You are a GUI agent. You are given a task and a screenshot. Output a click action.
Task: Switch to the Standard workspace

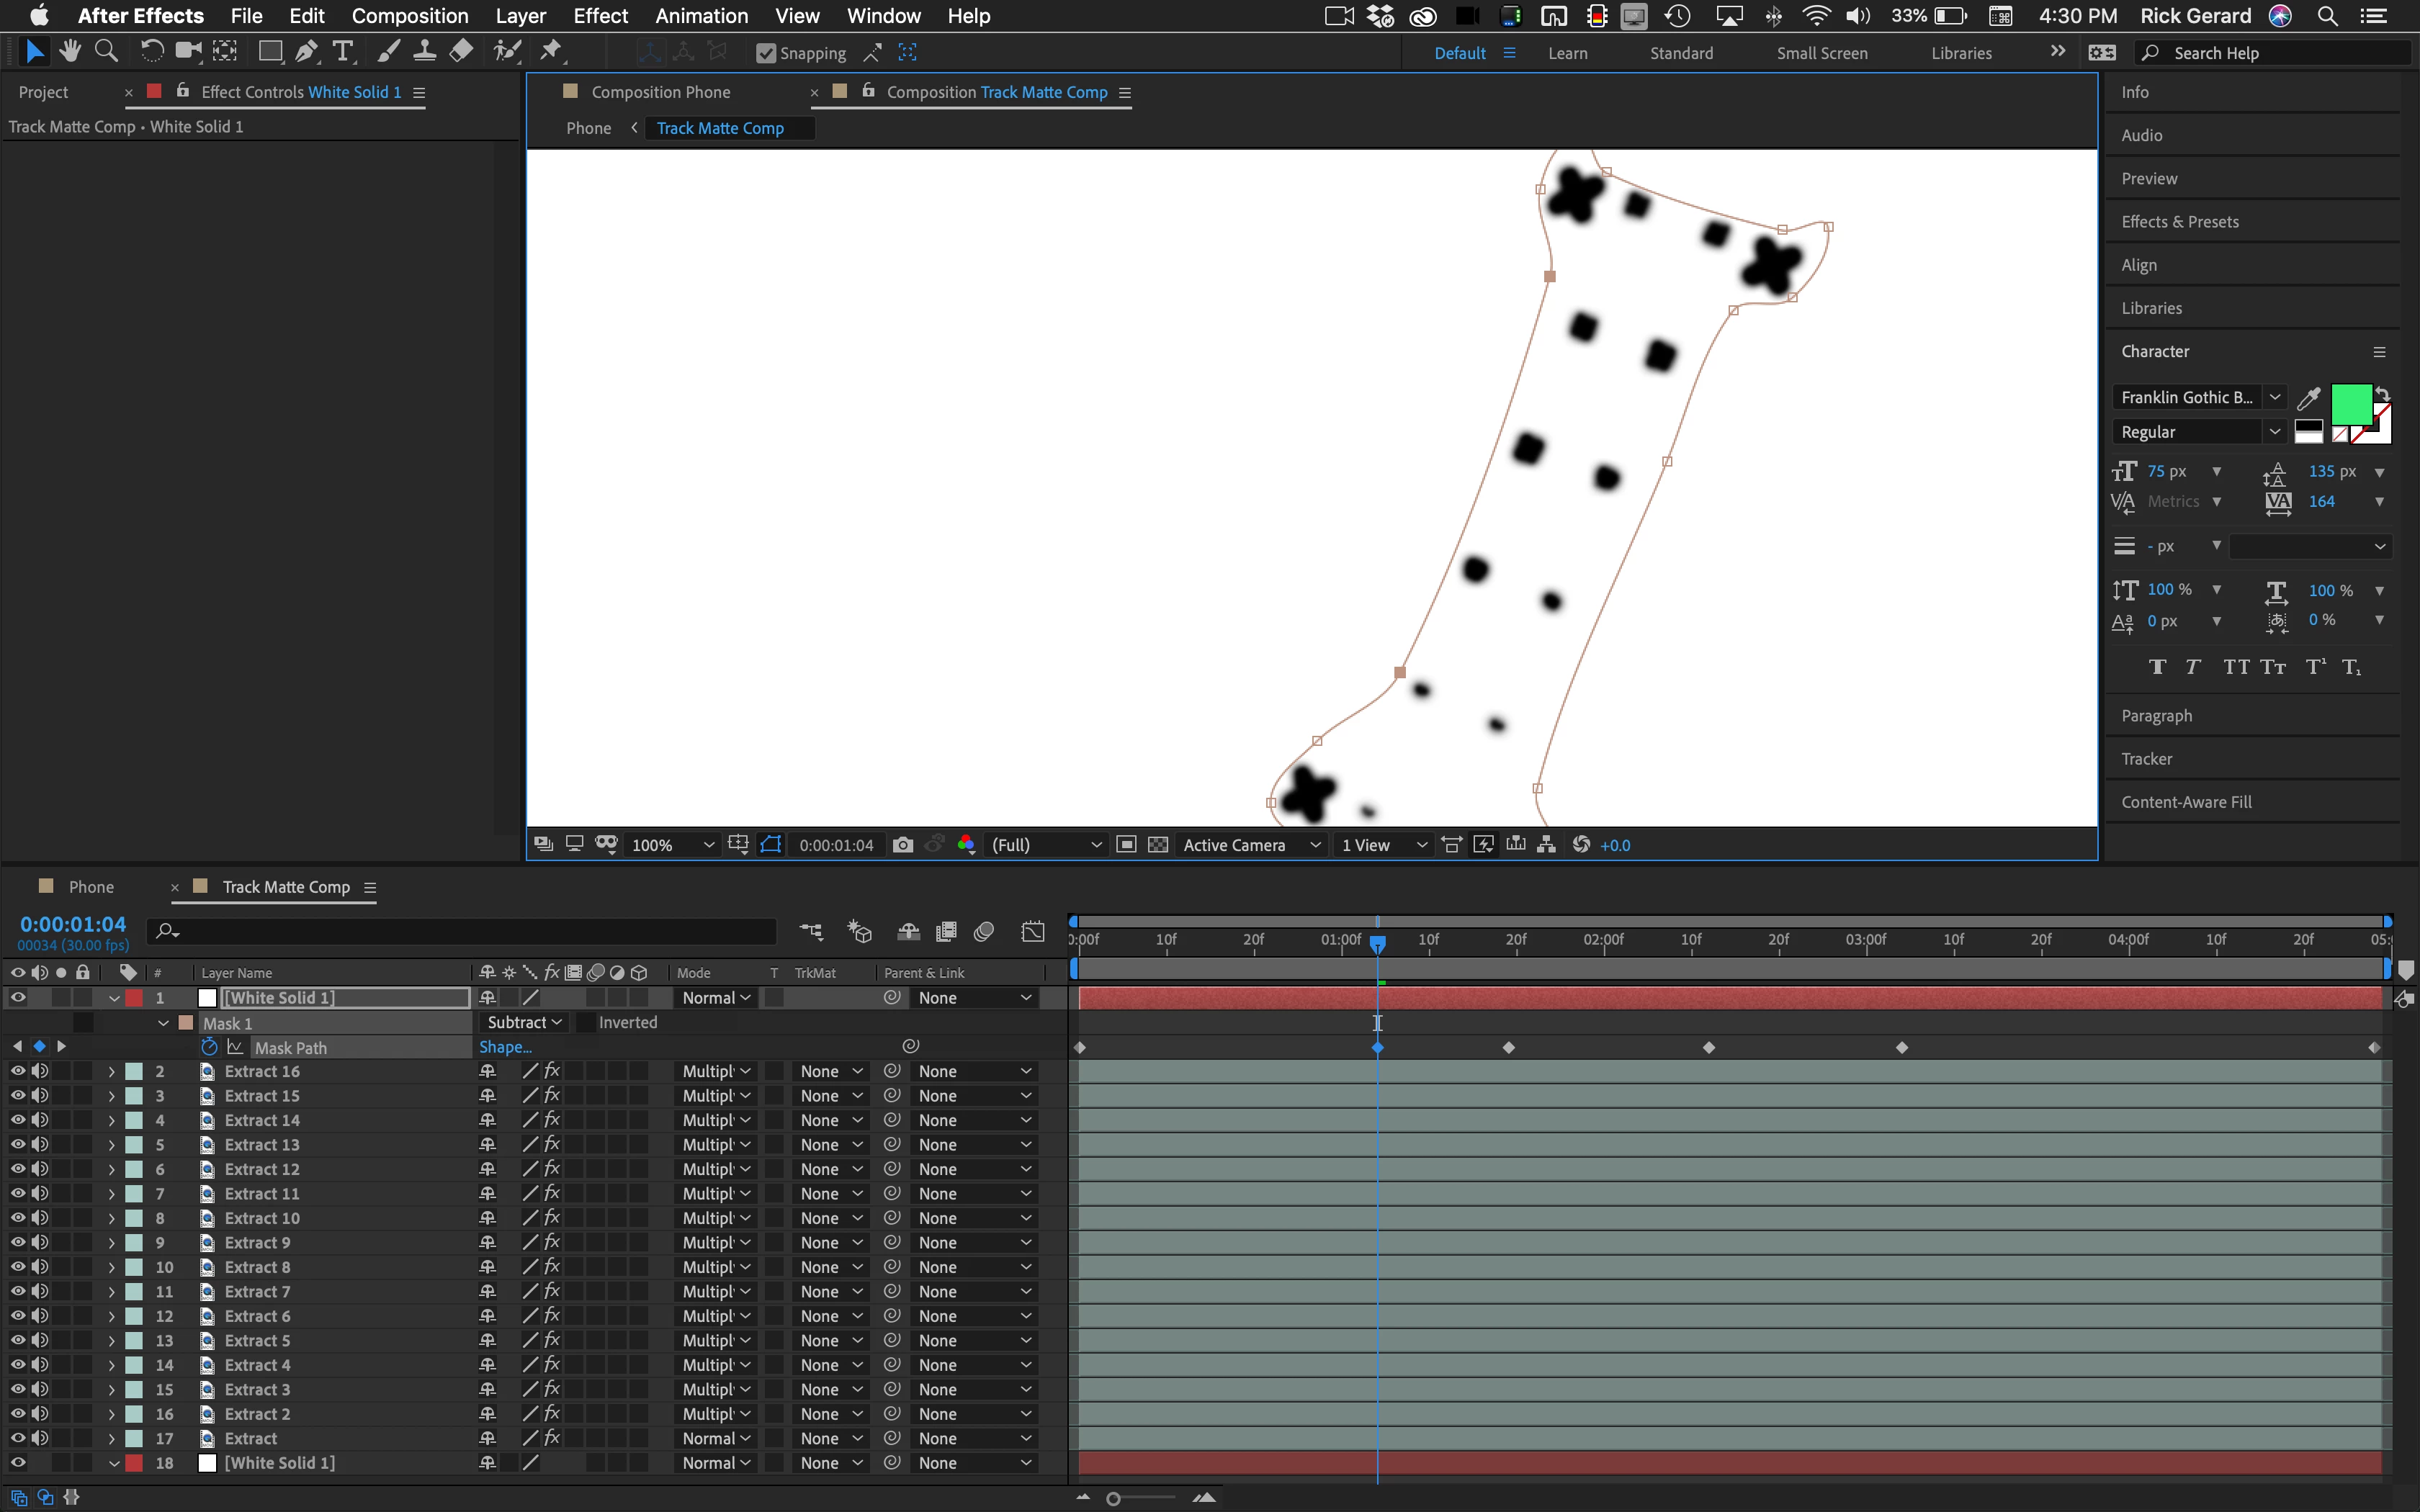click(1681, 53)
